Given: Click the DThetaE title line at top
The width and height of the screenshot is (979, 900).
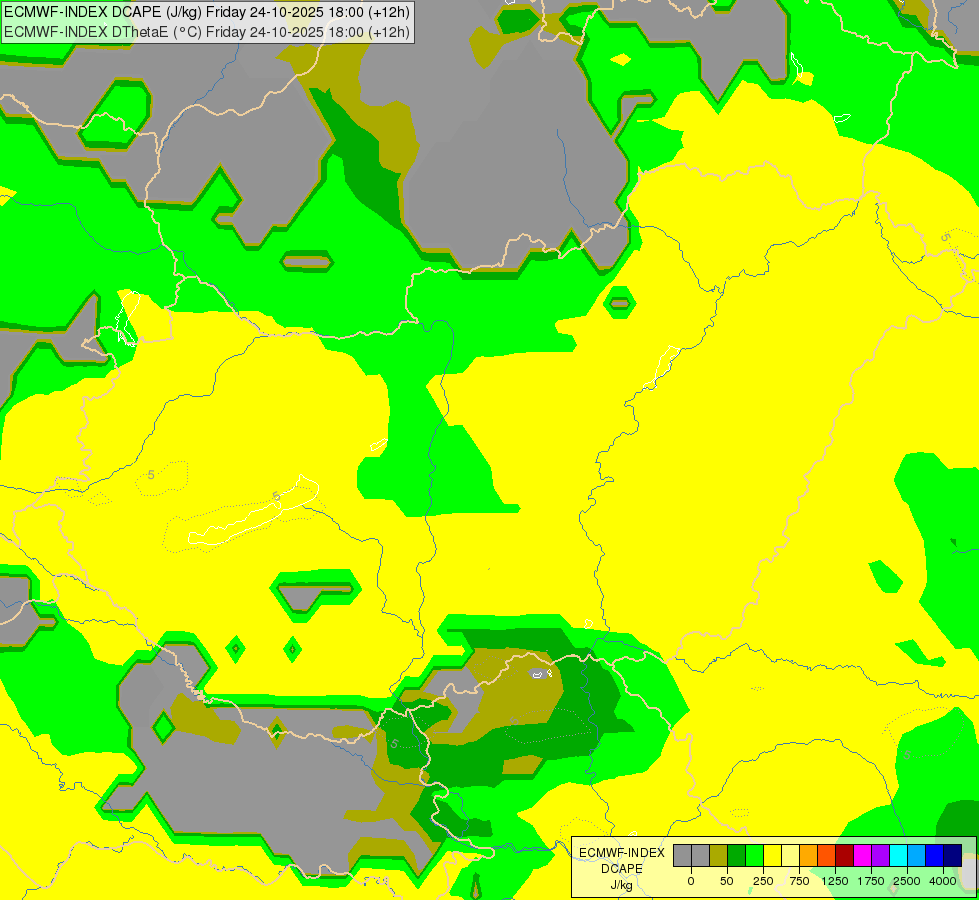Looking at the screenshot, I should pyautogui.click(x=207, y=32).
